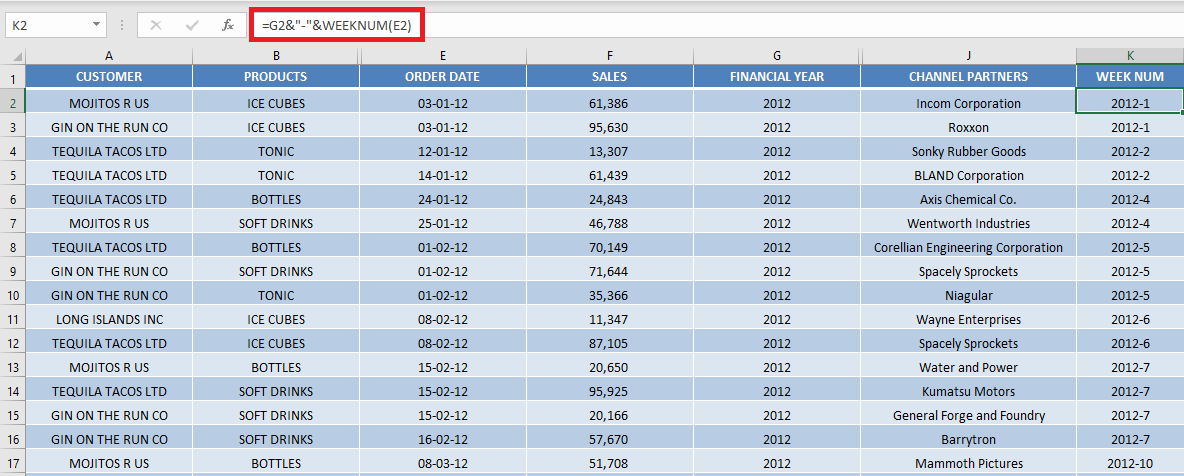Click the Cancel X icon in formula bar
This screenshot has height=476, width=1184.
[156, 25]
